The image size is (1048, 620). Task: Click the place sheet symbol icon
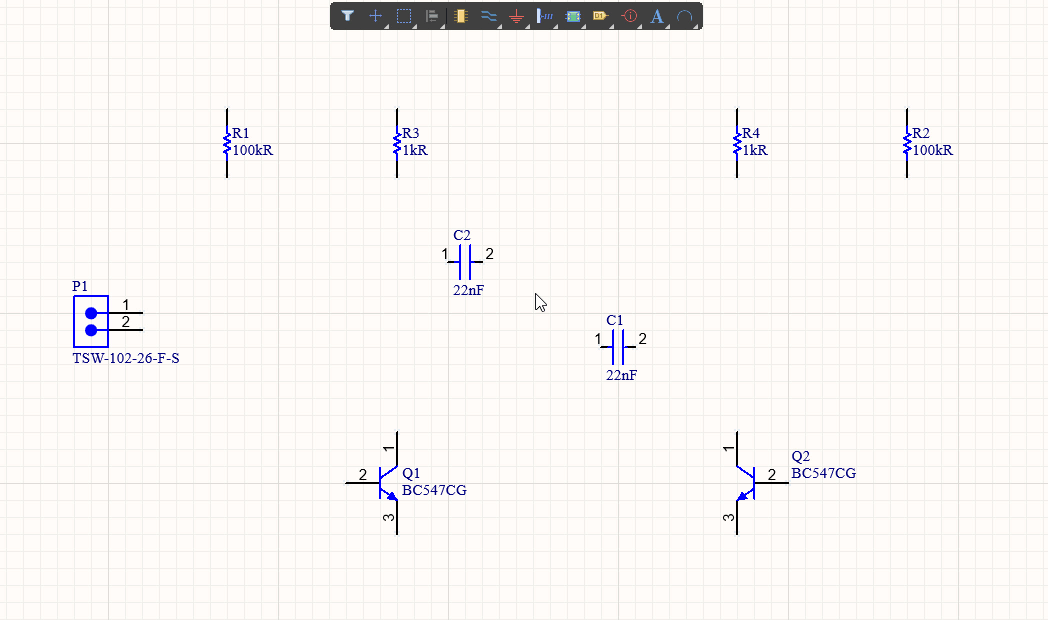(x=573, y=16)
